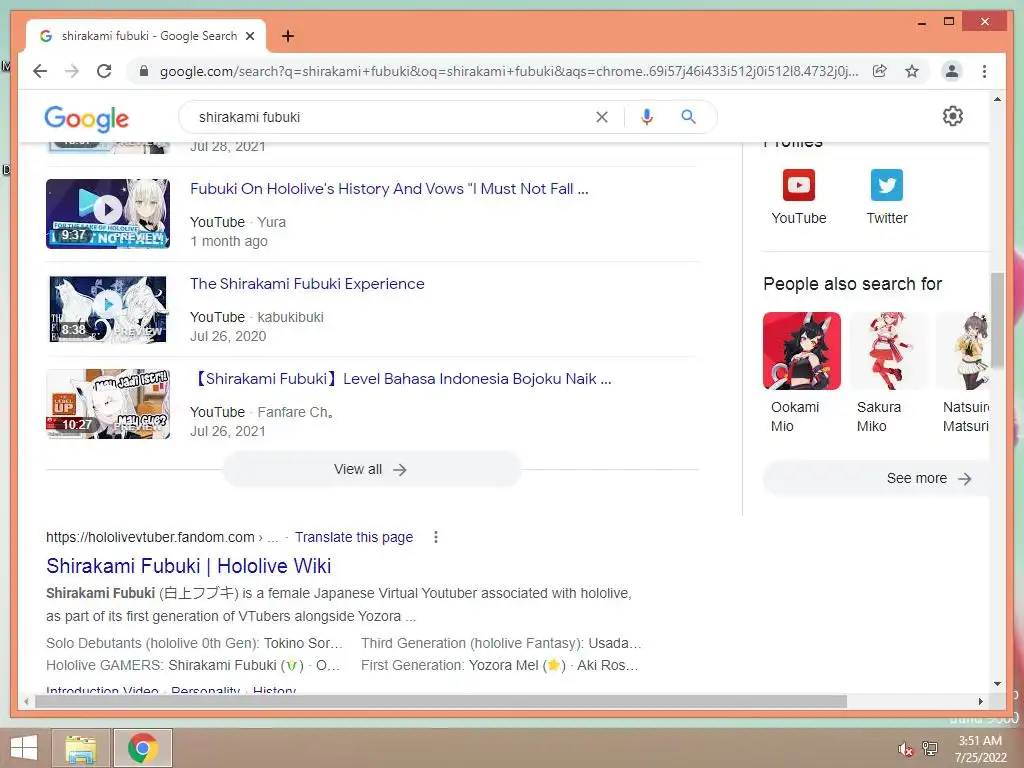Open The Shirakami Fubuki Experience link
The width and height of the screenshot is (1024, 768).
(307, 284)
